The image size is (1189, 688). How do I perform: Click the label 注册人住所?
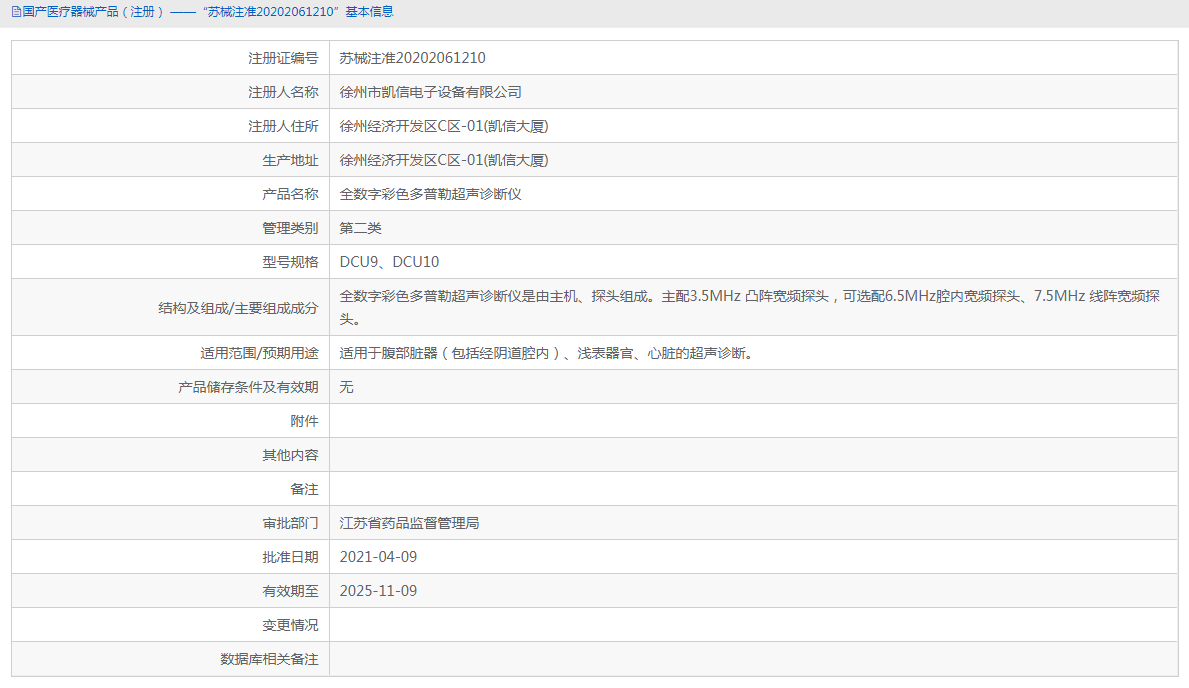(x=284, y=127)
